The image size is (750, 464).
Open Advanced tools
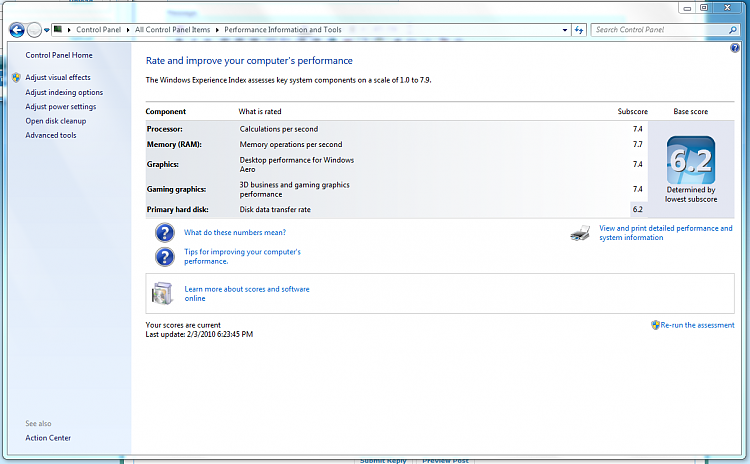pos(51,135)
